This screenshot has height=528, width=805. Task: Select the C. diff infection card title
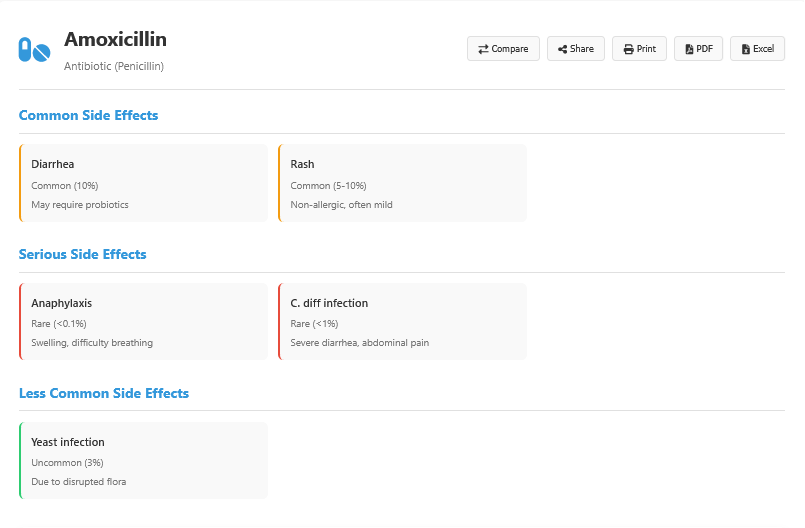(x=329, y=303)
